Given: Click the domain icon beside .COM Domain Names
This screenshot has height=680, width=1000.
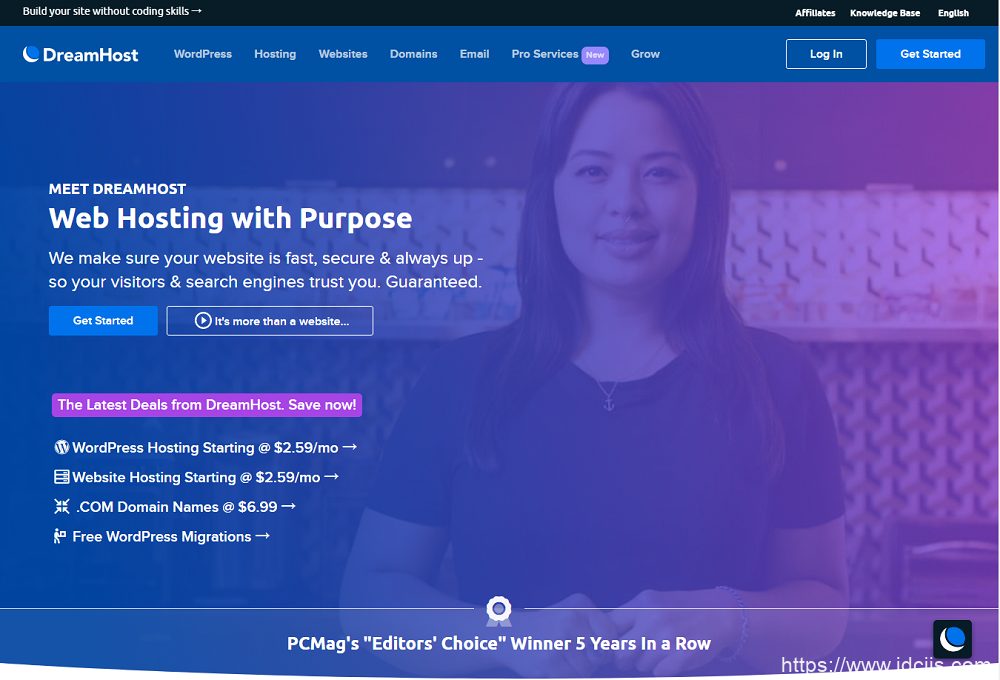Looking at the screenshot, I should tap(61, 506).
